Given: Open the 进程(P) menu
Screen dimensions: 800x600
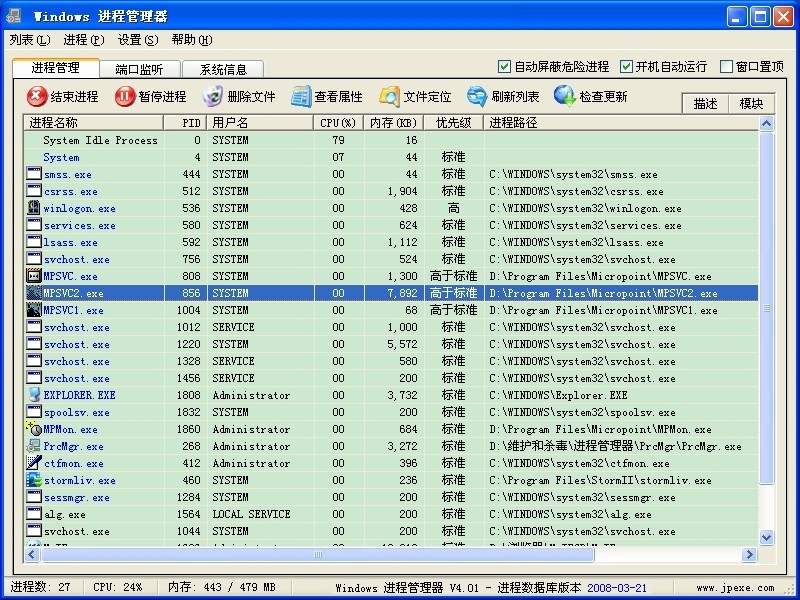Looking at the screenshot, I should pyautogui.click(x=84, y=40).
